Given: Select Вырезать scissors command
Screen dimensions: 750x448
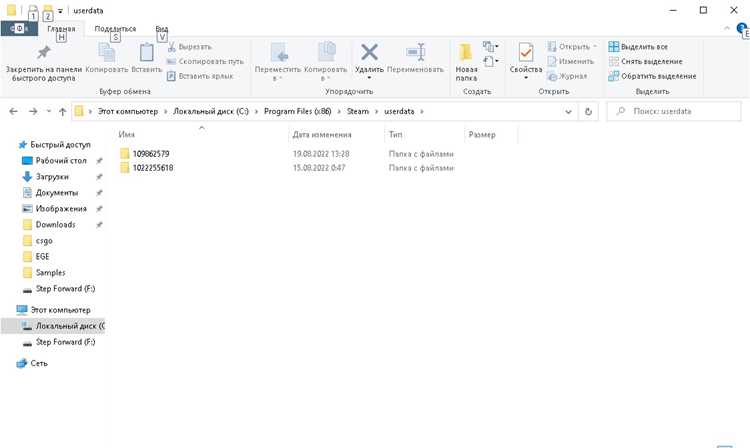Looking at the screenshot, I should [x=190, y=47].
